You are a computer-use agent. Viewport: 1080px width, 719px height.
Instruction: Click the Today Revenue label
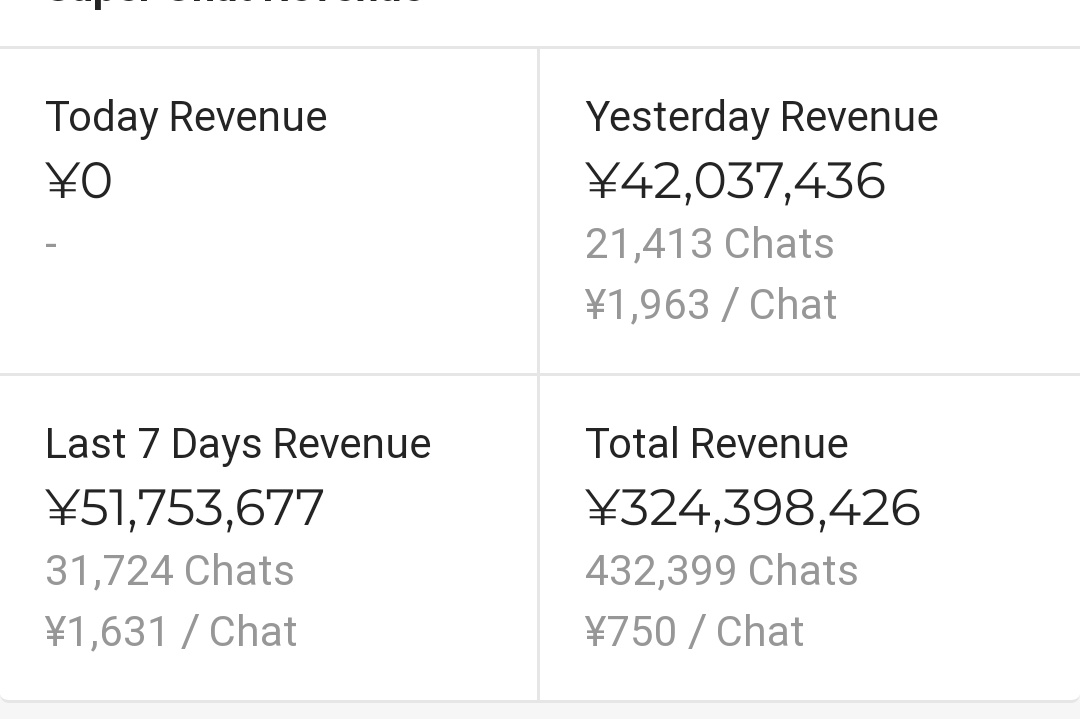pyautogui.click(x=186, y=117)
